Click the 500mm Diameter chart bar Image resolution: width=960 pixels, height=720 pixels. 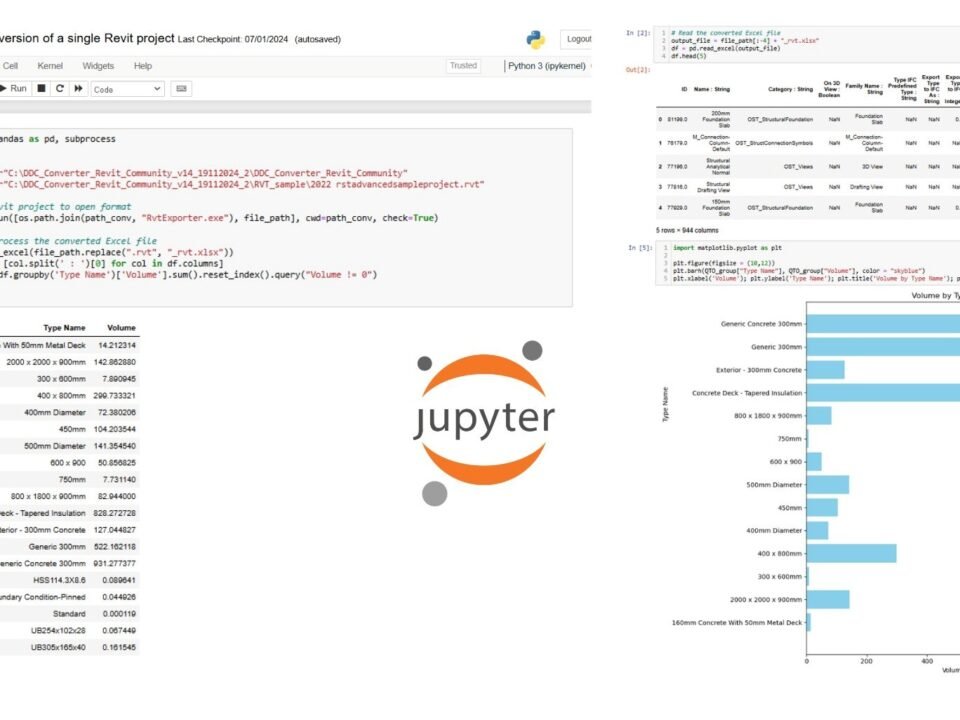tap(828, 485)
